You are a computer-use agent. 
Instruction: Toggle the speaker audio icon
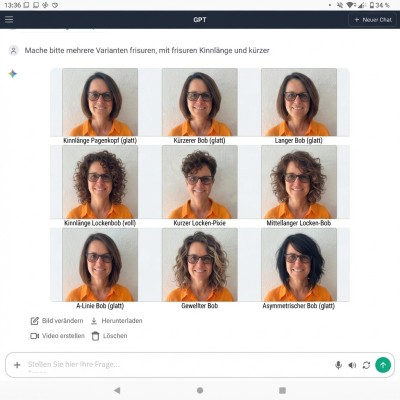352,365
